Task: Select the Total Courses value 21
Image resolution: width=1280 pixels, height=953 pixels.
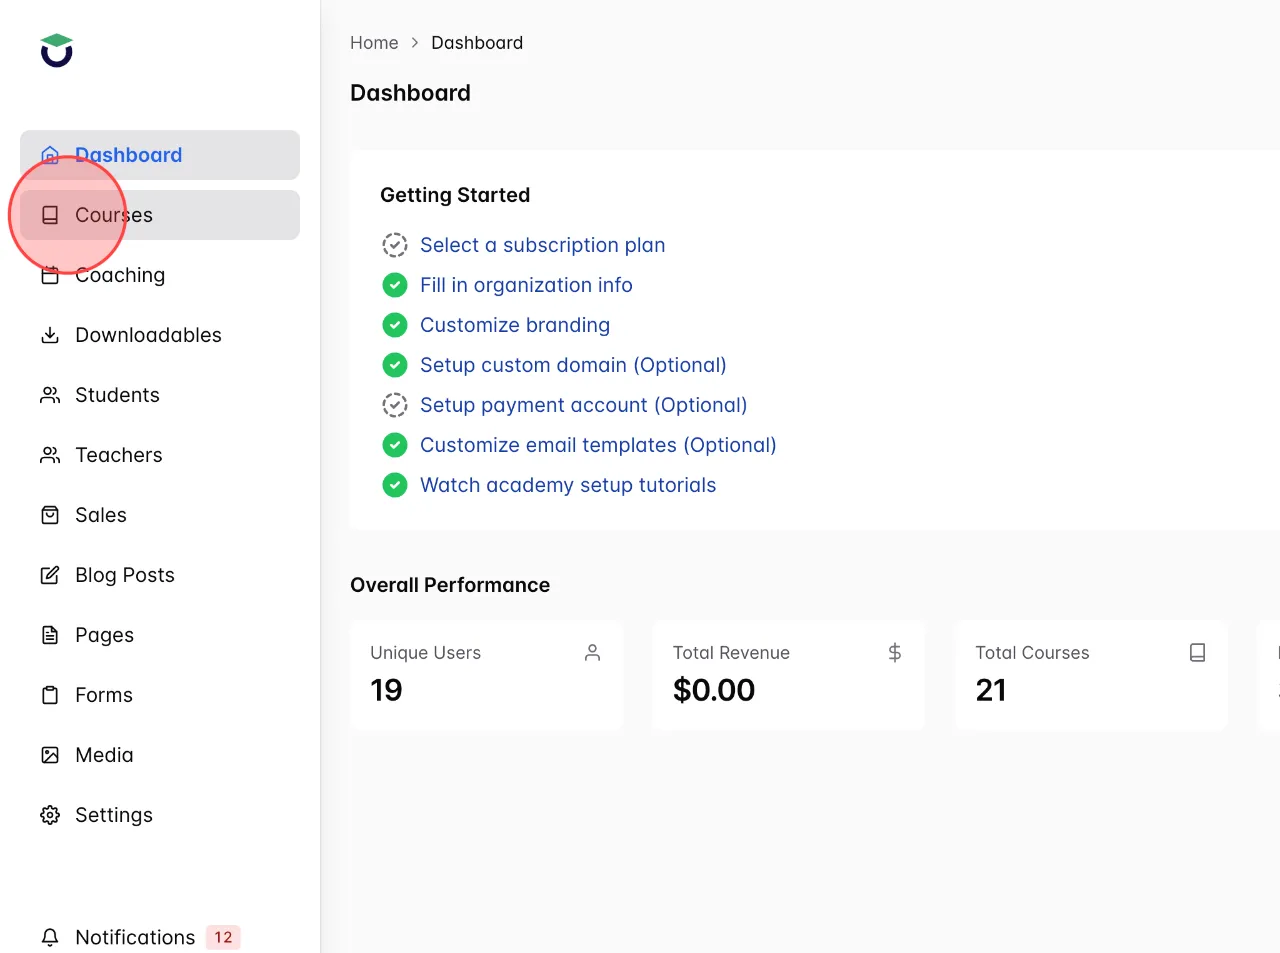Action: point(991,690)
